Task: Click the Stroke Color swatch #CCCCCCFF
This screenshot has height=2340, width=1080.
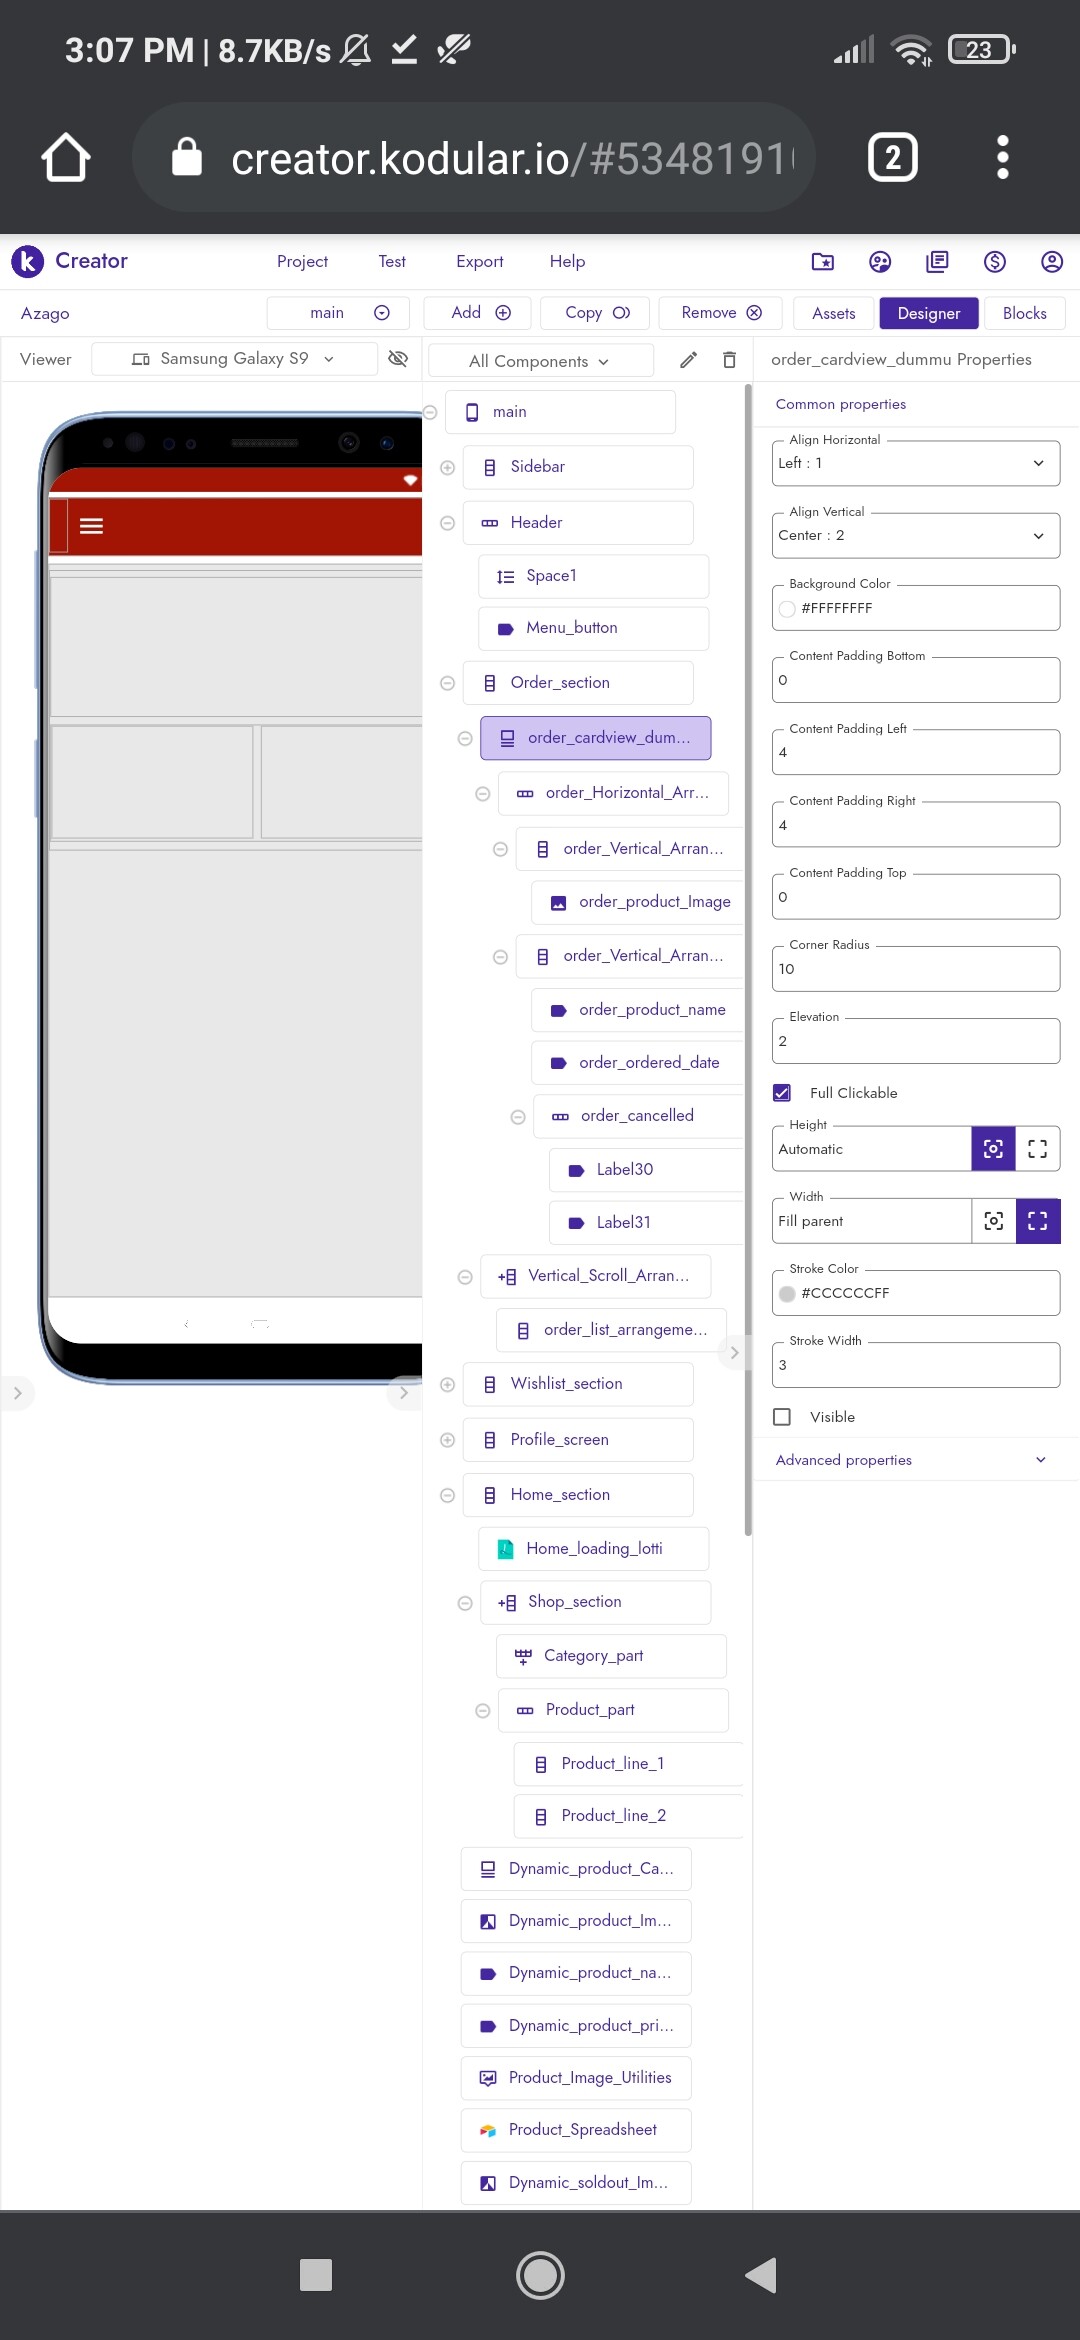Action: point(787,1294)
